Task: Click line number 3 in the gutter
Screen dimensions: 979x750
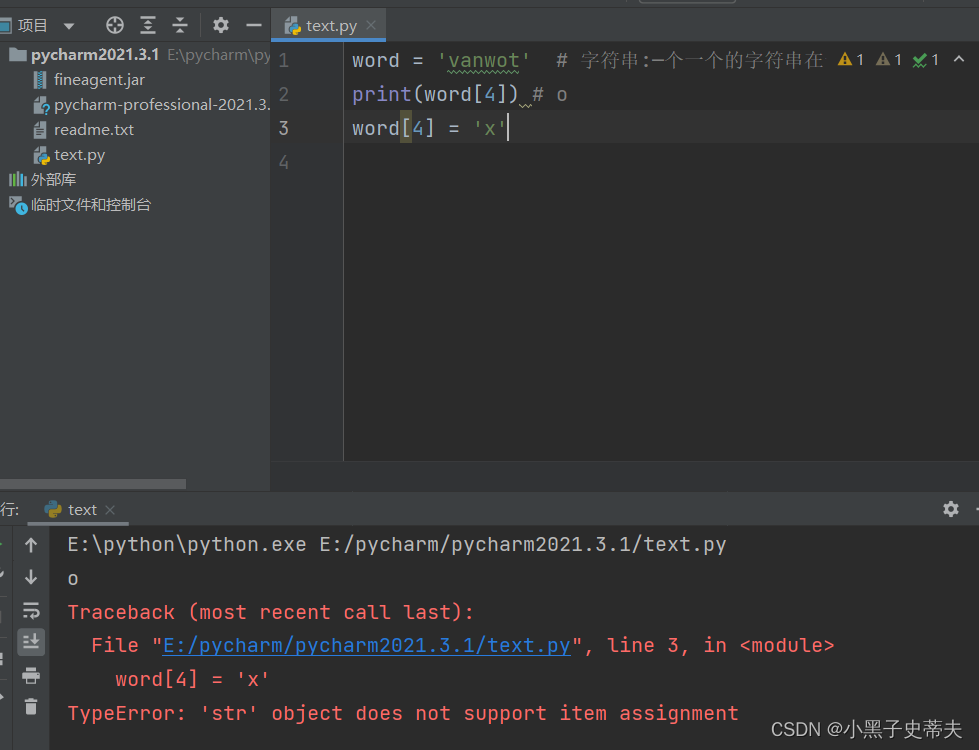Action: tap(283, 128)
